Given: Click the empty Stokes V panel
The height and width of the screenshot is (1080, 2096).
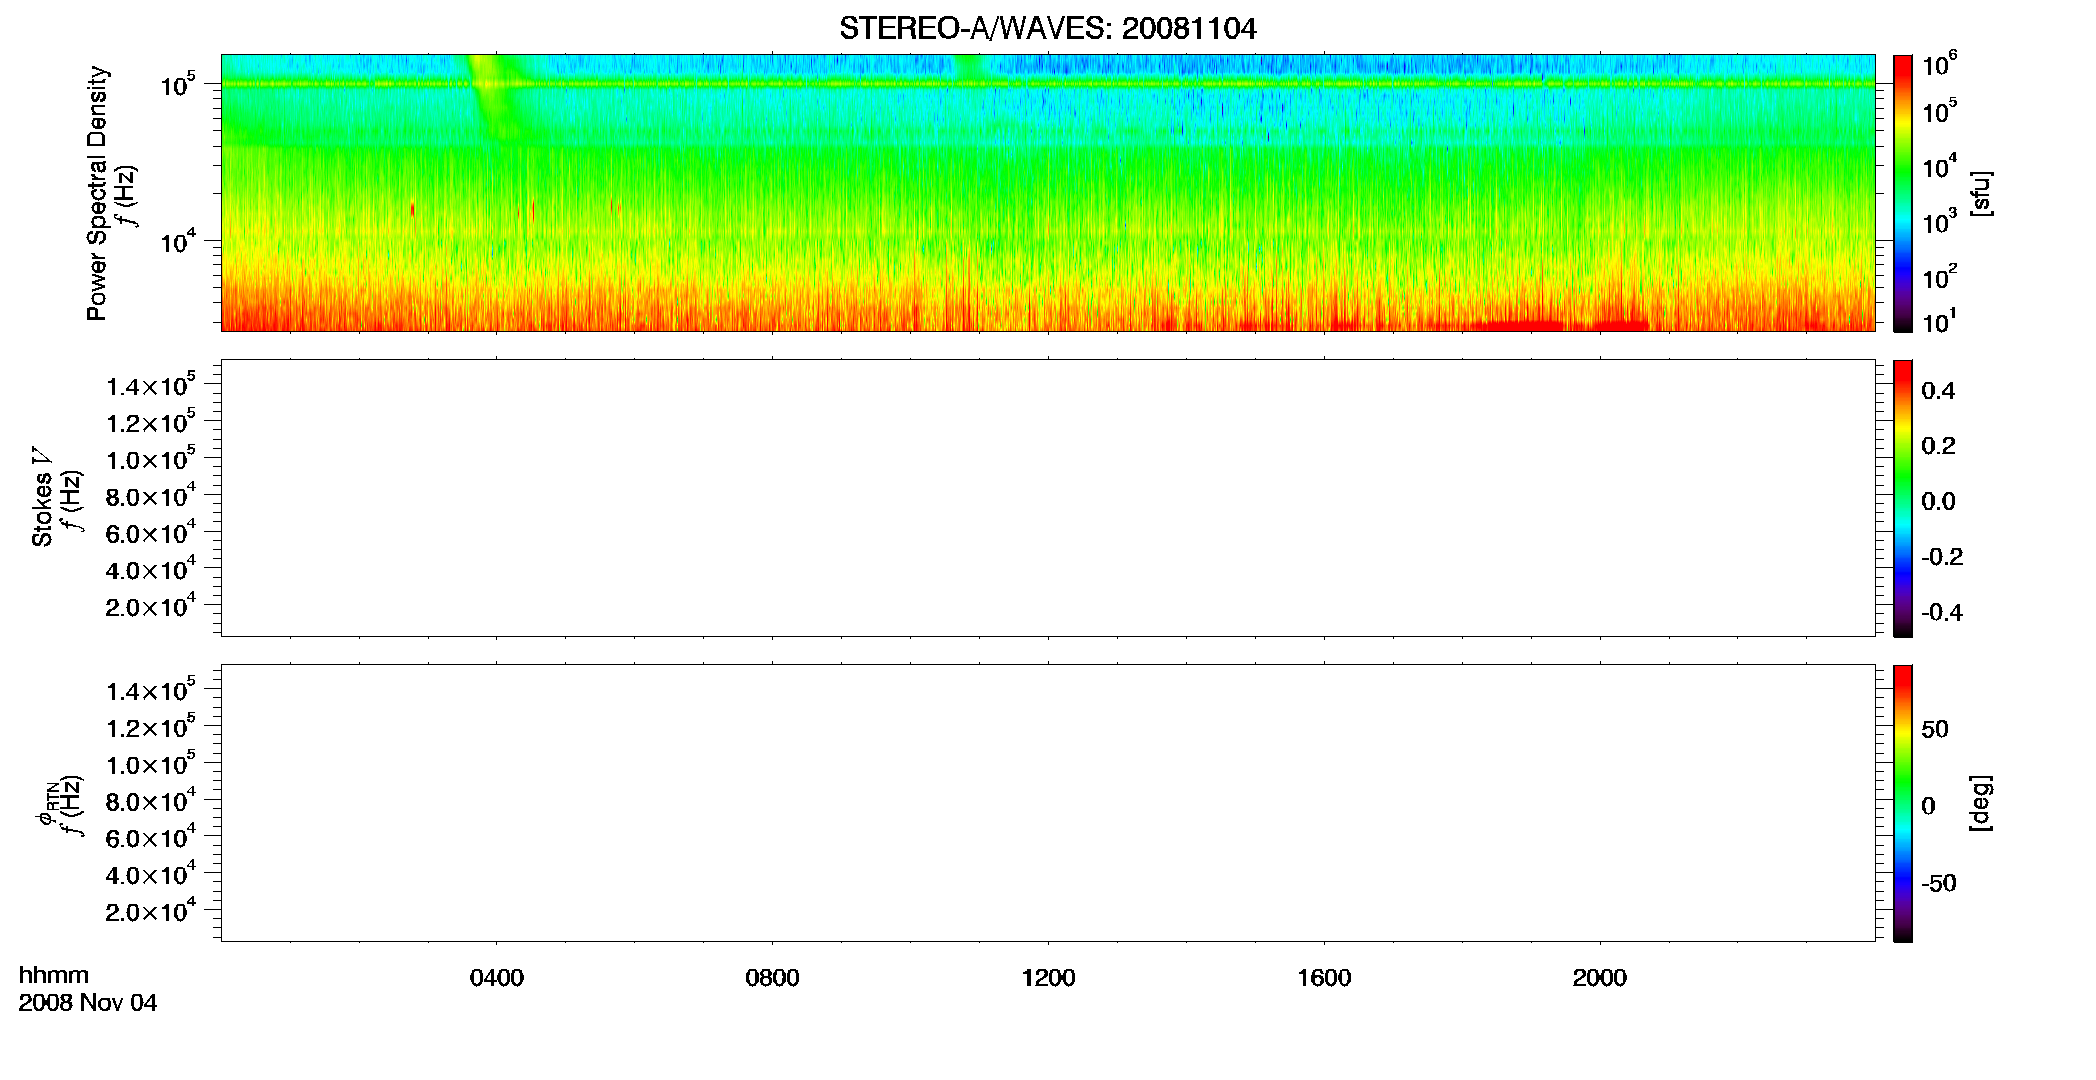Looking at the screenshot, I should 1048,498.
